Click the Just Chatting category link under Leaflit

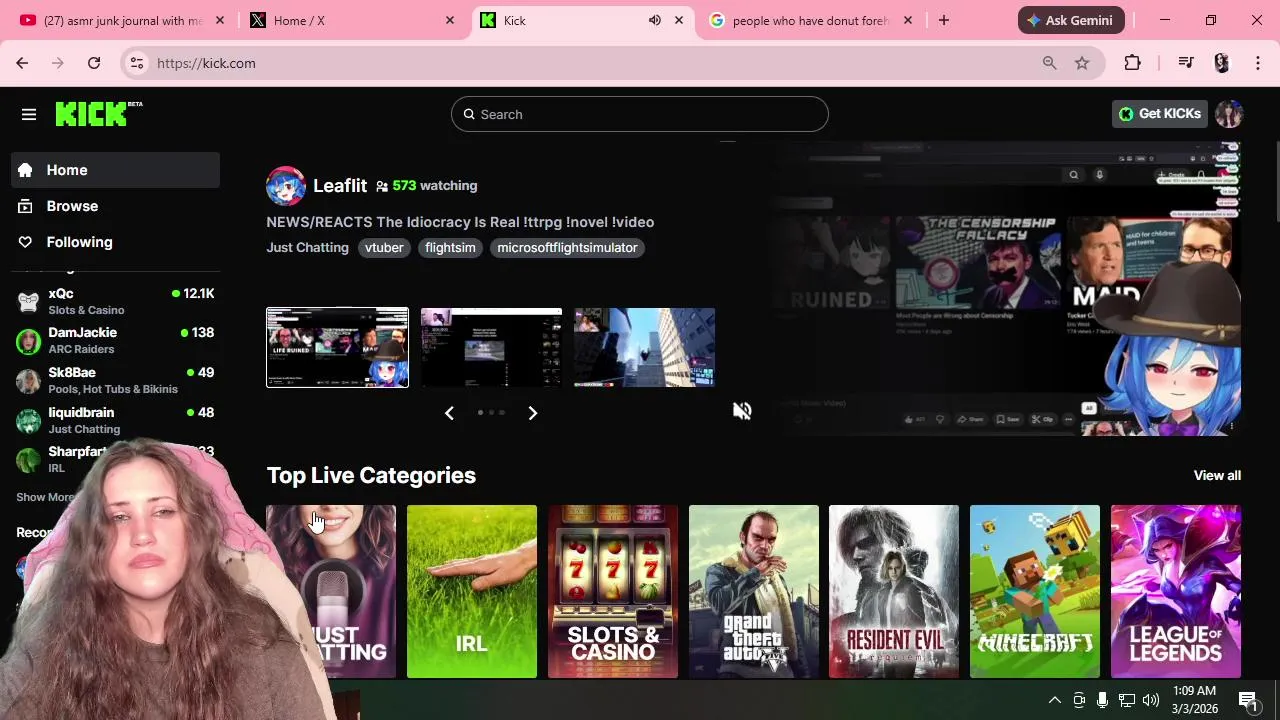(x=307, y=248)
